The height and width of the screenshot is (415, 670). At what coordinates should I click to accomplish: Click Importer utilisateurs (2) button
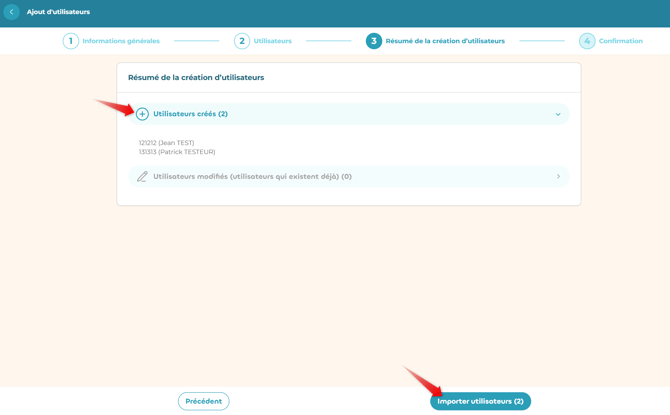[480, 401]
